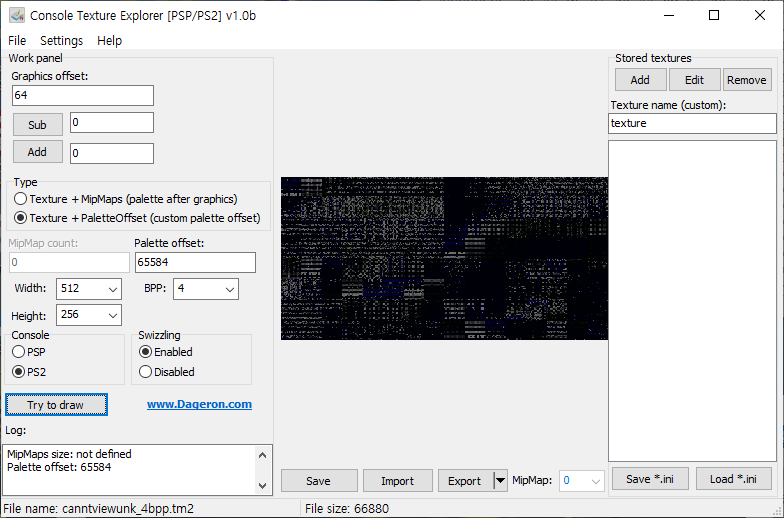Image resolution: width=784 pixels, height=518 pixels.
Task: Minimize the Console Texture Explorer window
Action: click(670, 16)
